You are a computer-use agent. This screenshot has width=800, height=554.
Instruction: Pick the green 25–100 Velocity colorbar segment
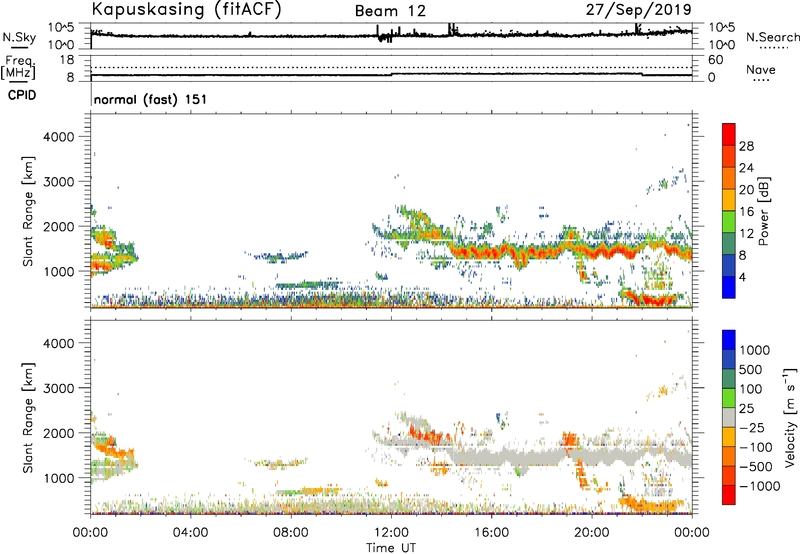coord(729,398)
